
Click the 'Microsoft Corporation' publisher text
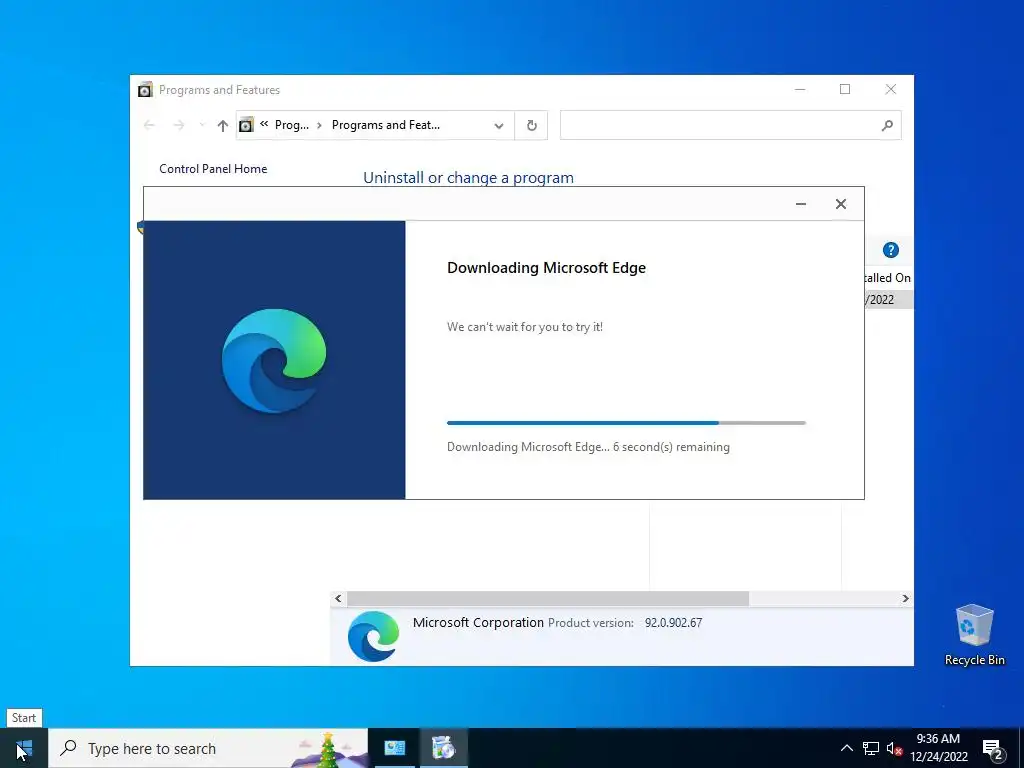click(478, 622)
